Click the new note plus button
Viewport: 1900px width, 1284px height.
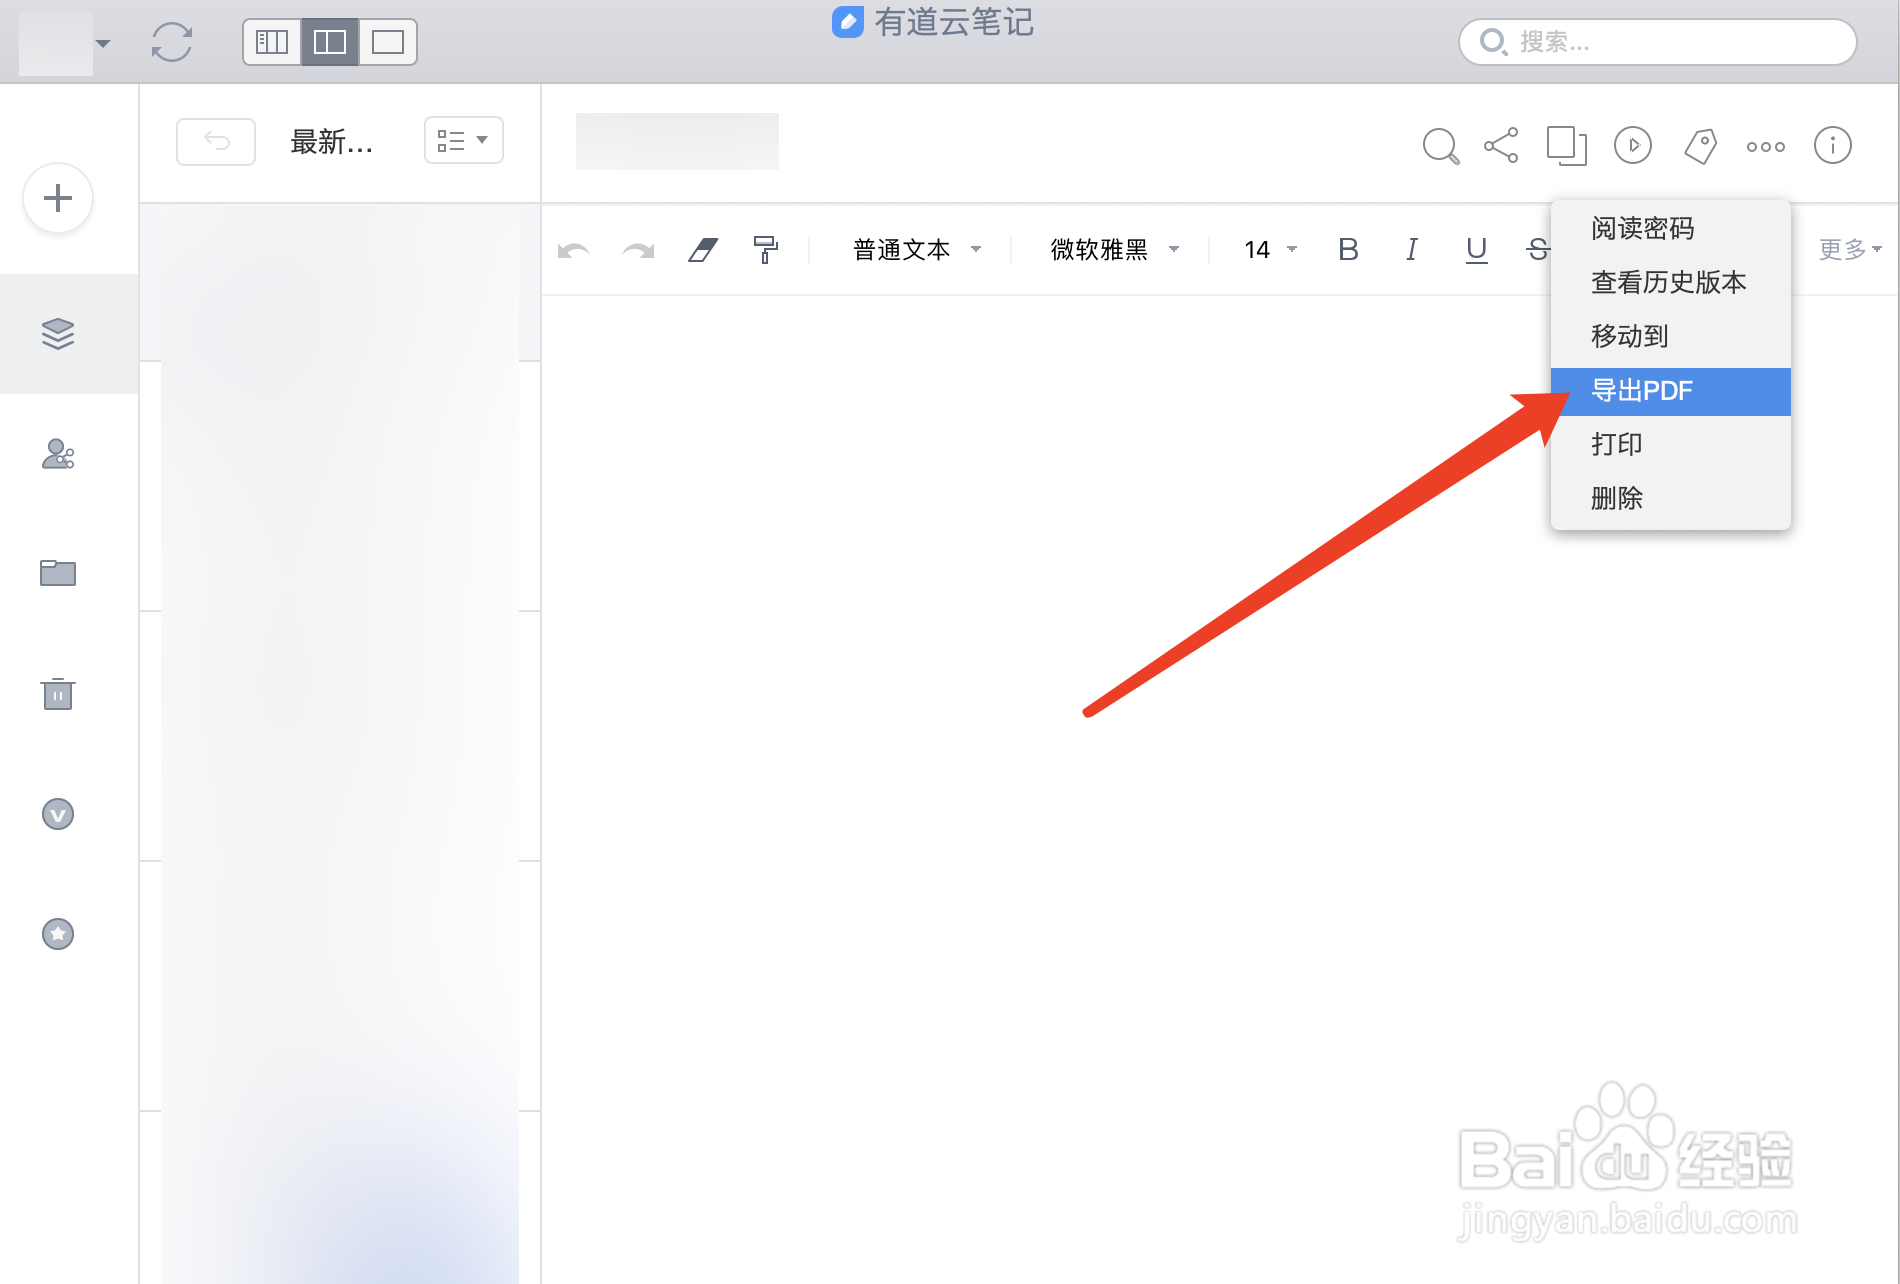pyautogui.click(x=58, y=198)
